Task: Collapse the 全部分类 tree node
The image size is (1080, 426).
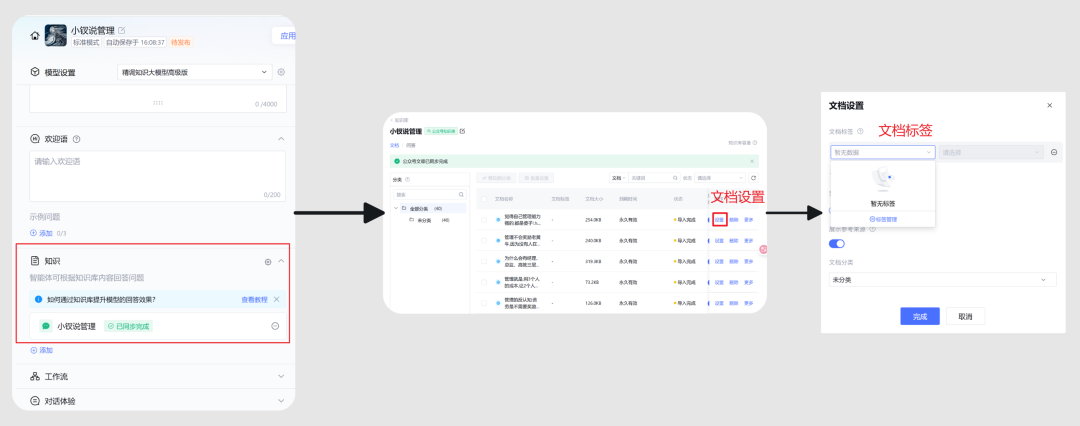Action: click(396, 208)
